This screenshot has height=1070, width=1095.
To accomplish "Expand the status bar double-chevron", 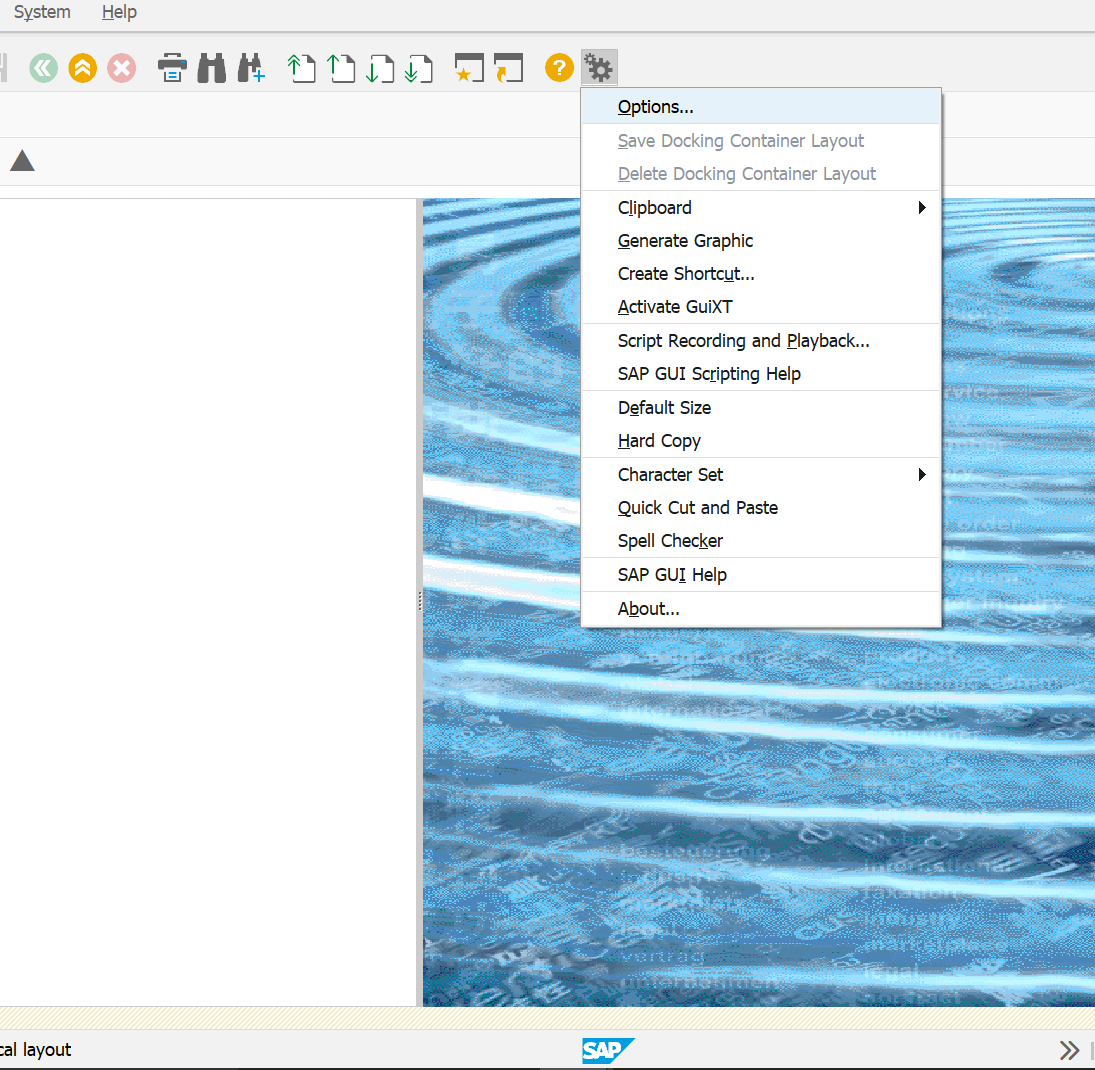I will pos(1069,1050).
